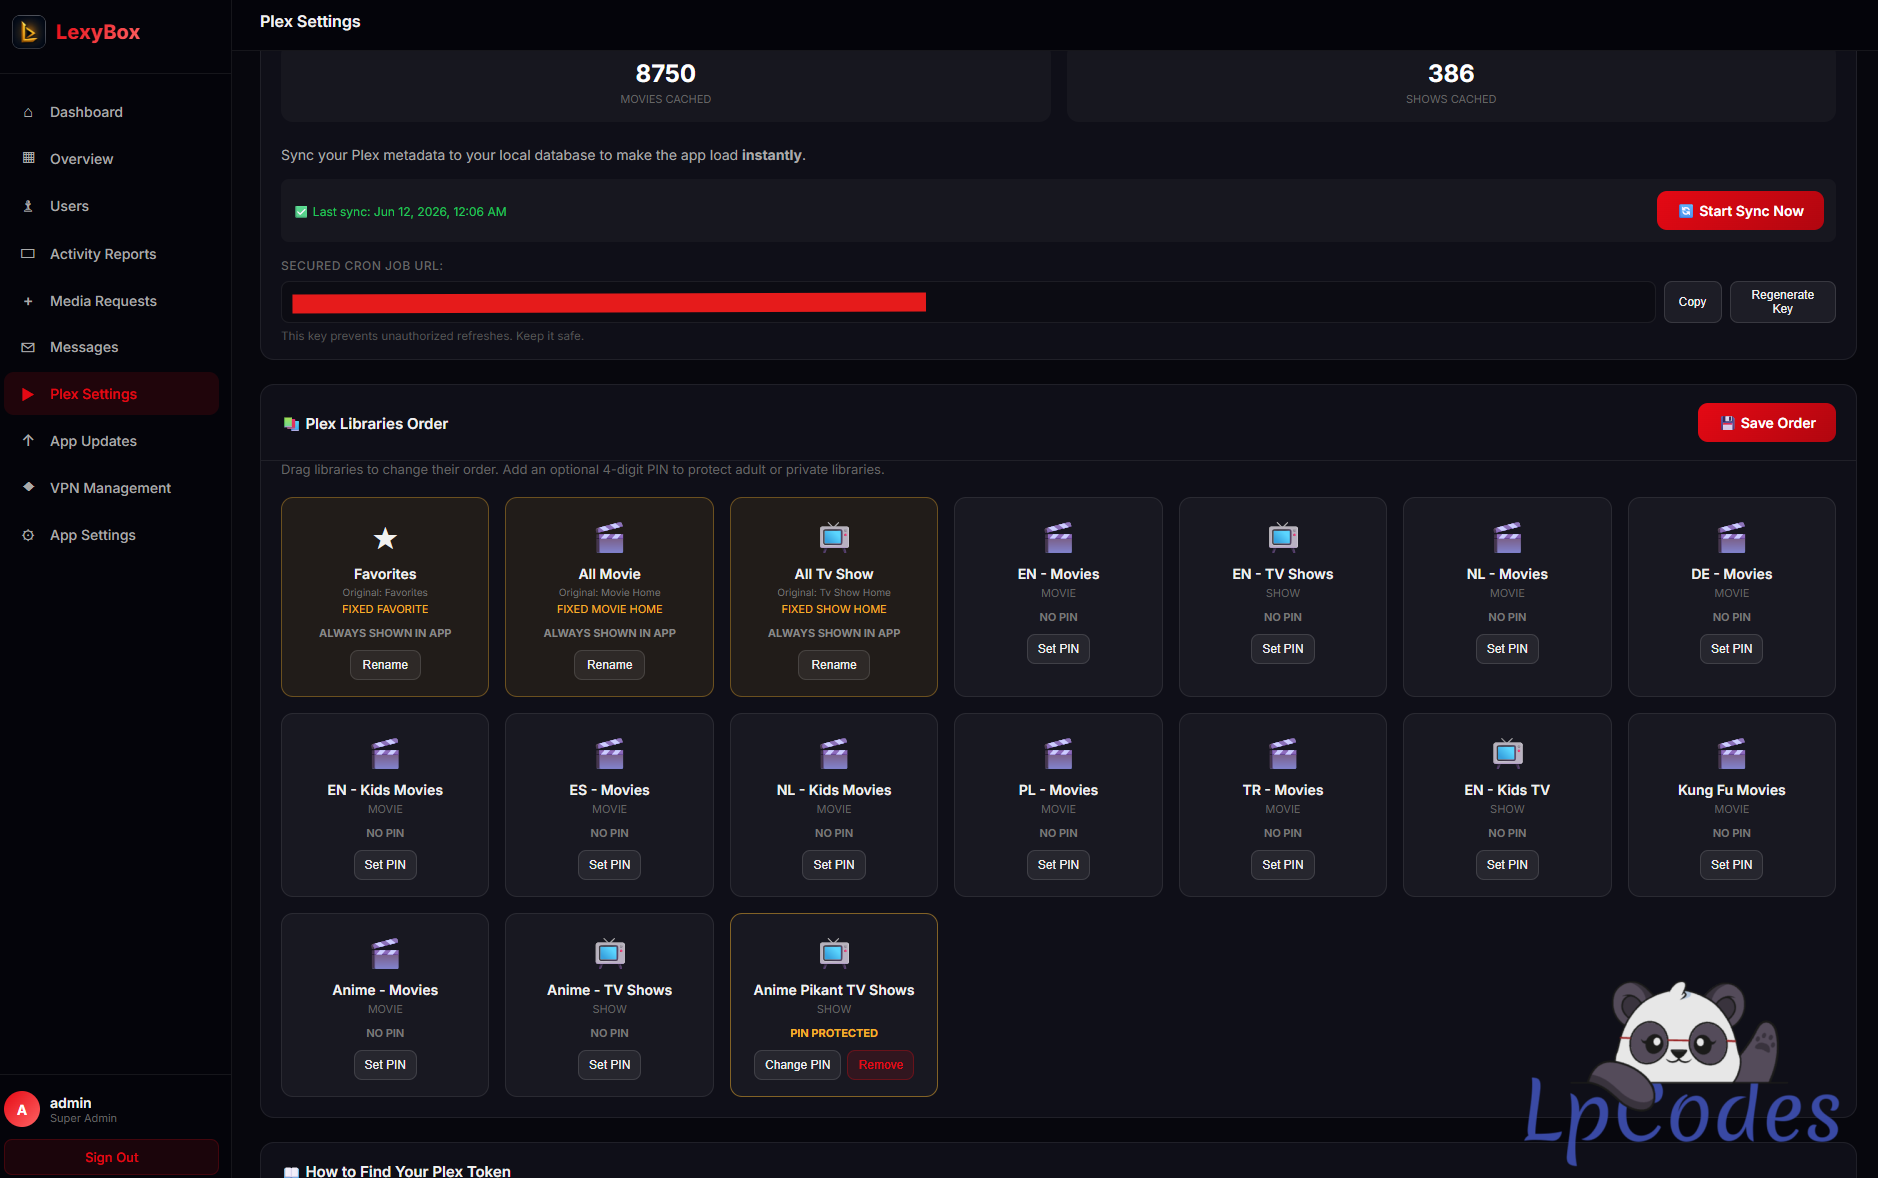Click the Users person icon
The width and height of the screenshot is (1878, 1178).
tap(28, 206)
